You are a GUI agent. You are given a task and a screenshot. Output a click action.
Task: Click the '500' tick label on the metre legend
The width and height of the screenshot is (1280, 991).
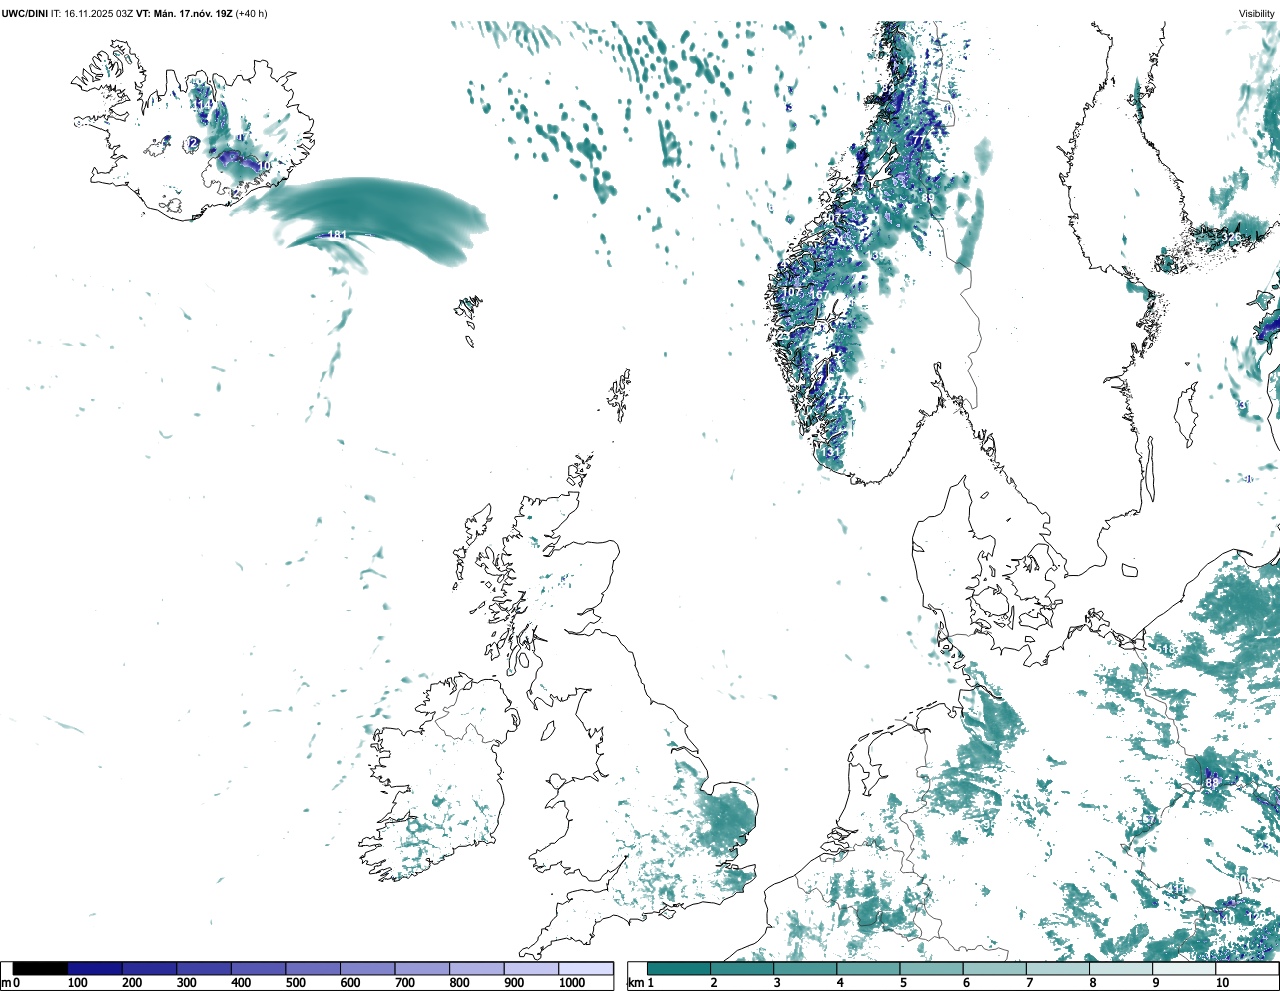click(296, 983)
